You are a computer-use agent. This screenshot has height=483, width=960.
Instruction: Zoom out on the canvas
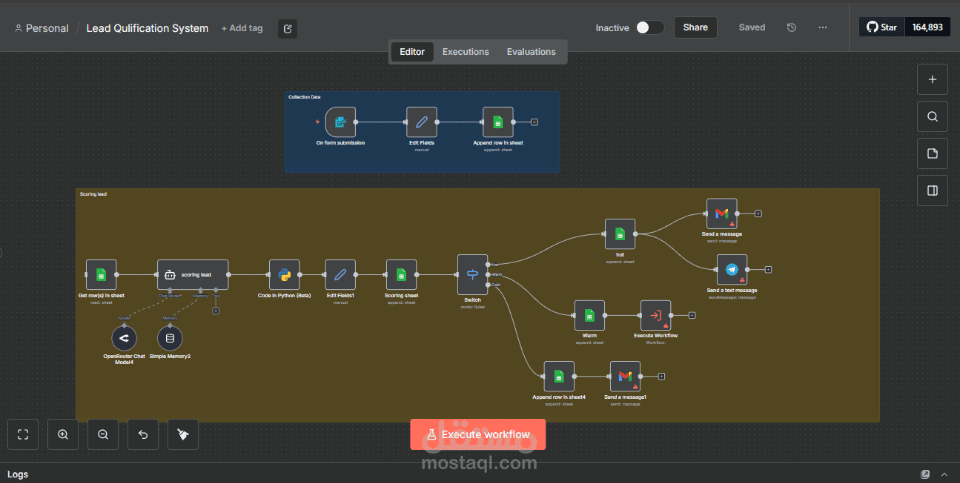[103, 435]
